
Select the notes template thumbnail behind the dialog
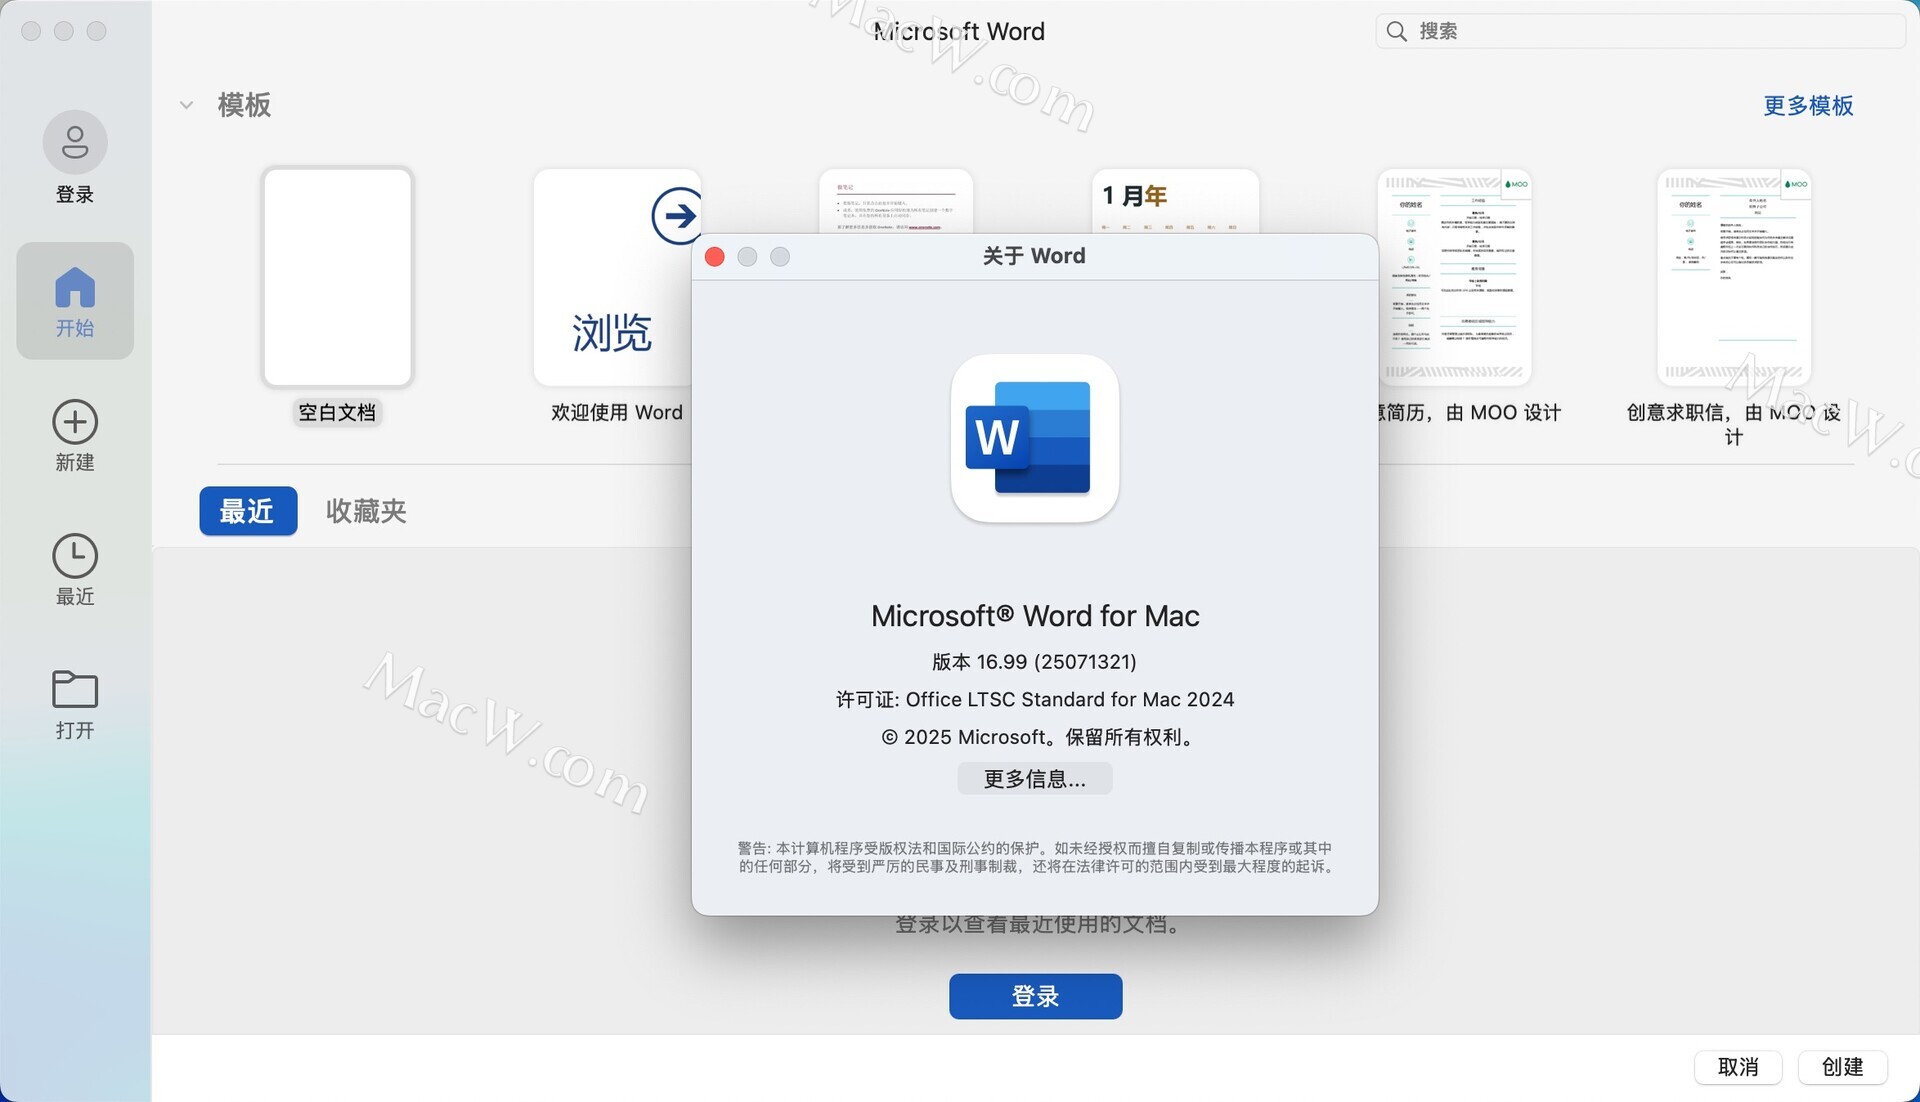tap(896, 201)
